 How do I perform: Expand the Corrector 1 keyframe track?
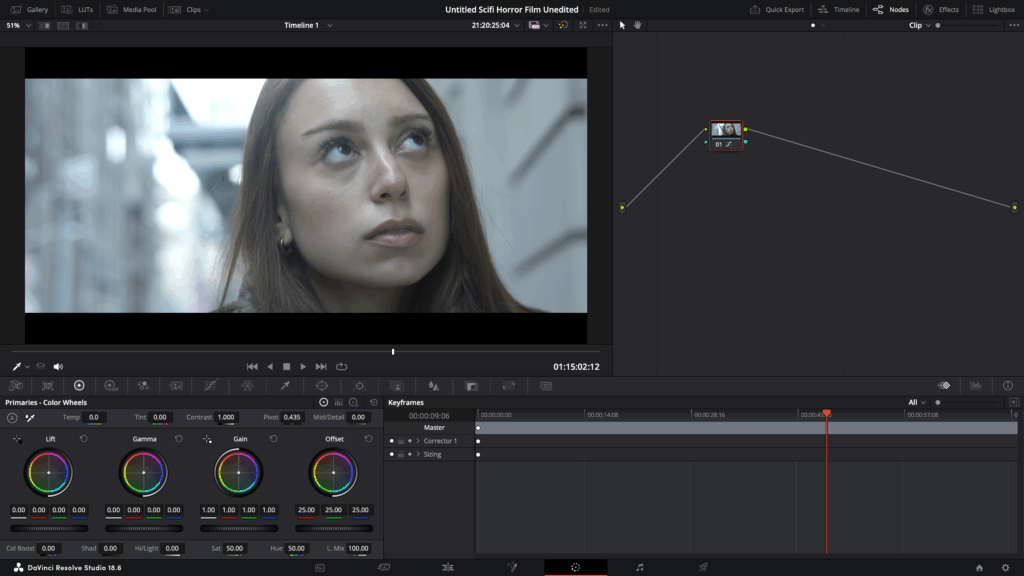tap(418, 441)
